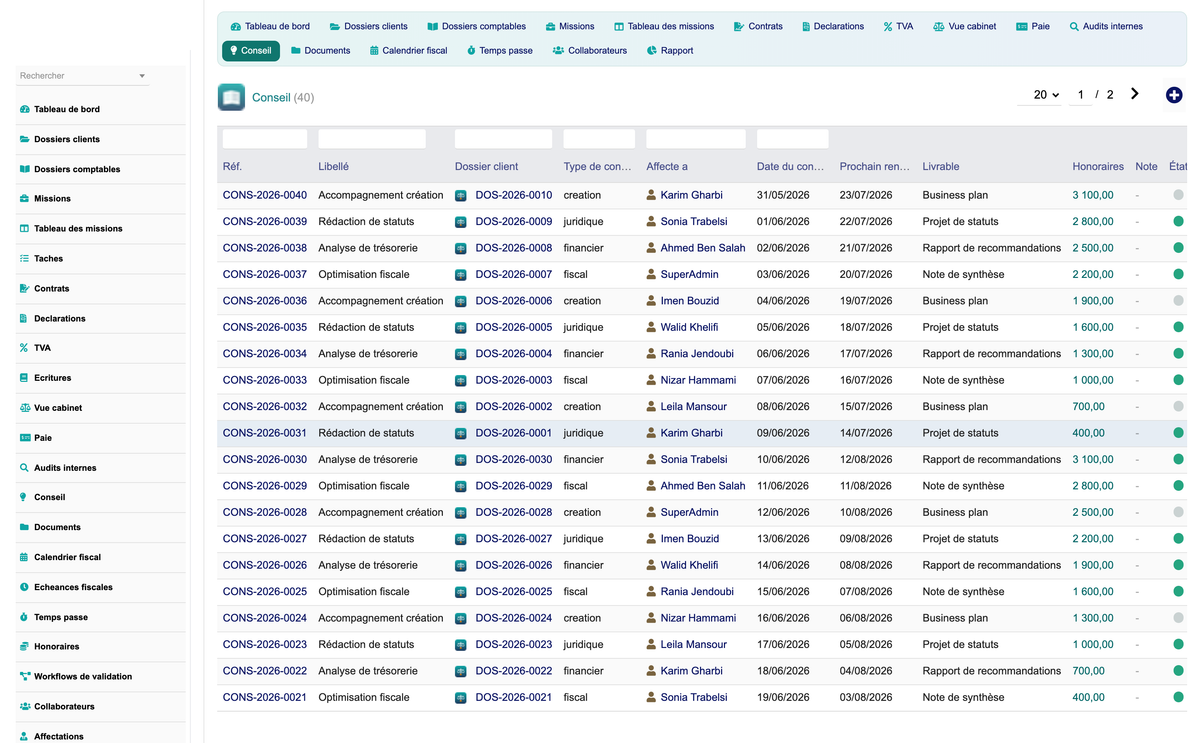
Task: Click the Audits internes magnifier icon in sidebar
Action: (24, 468)
